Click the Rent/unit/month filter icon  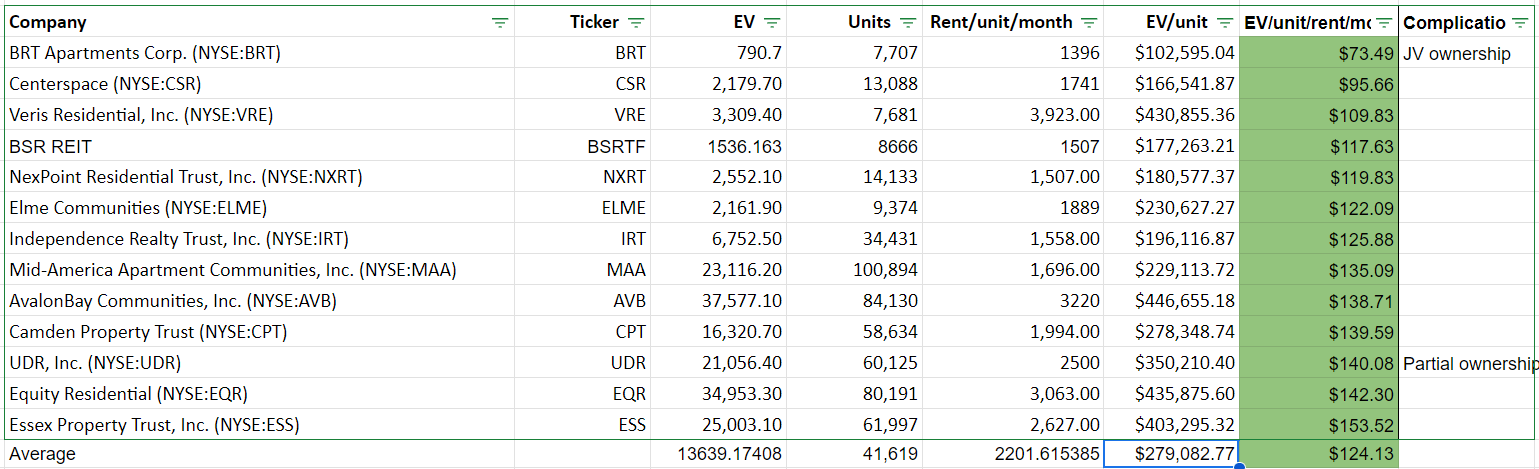coord(1088,22)
